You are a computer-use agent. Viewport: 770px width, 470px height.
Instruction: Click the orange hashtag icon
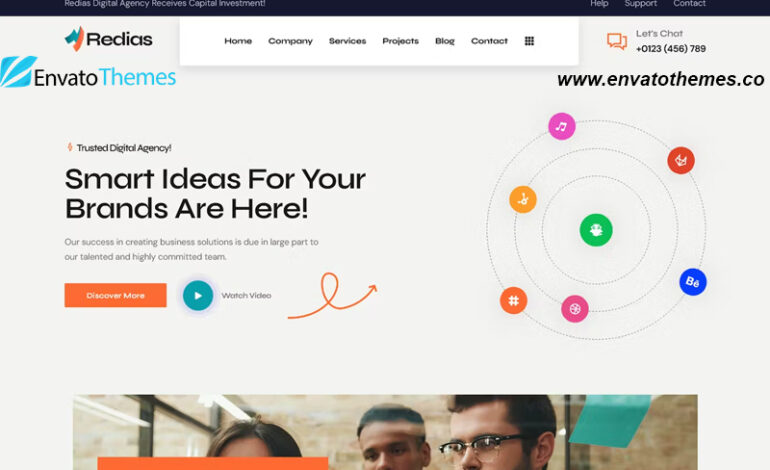pos(513,300)
